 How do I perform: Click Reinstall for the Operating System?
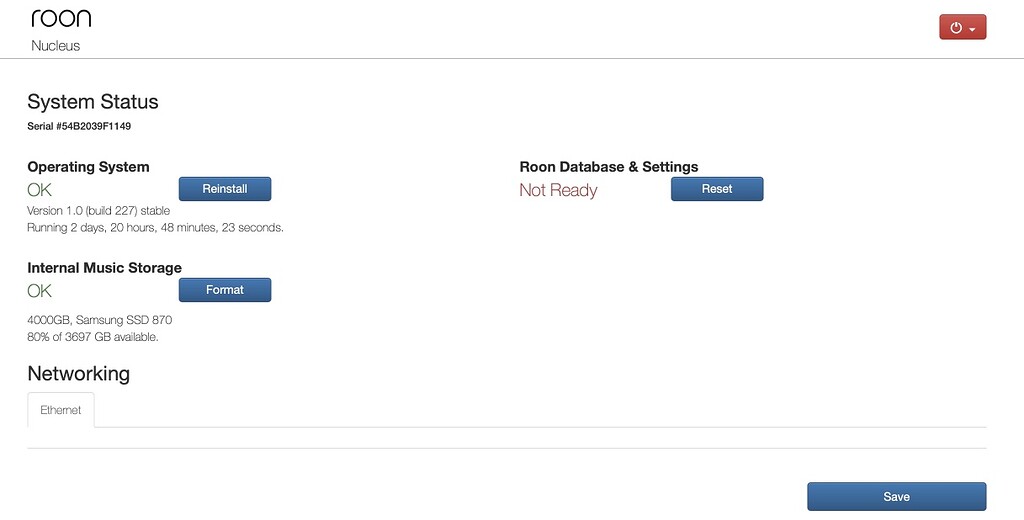click(x=225, y=189)
